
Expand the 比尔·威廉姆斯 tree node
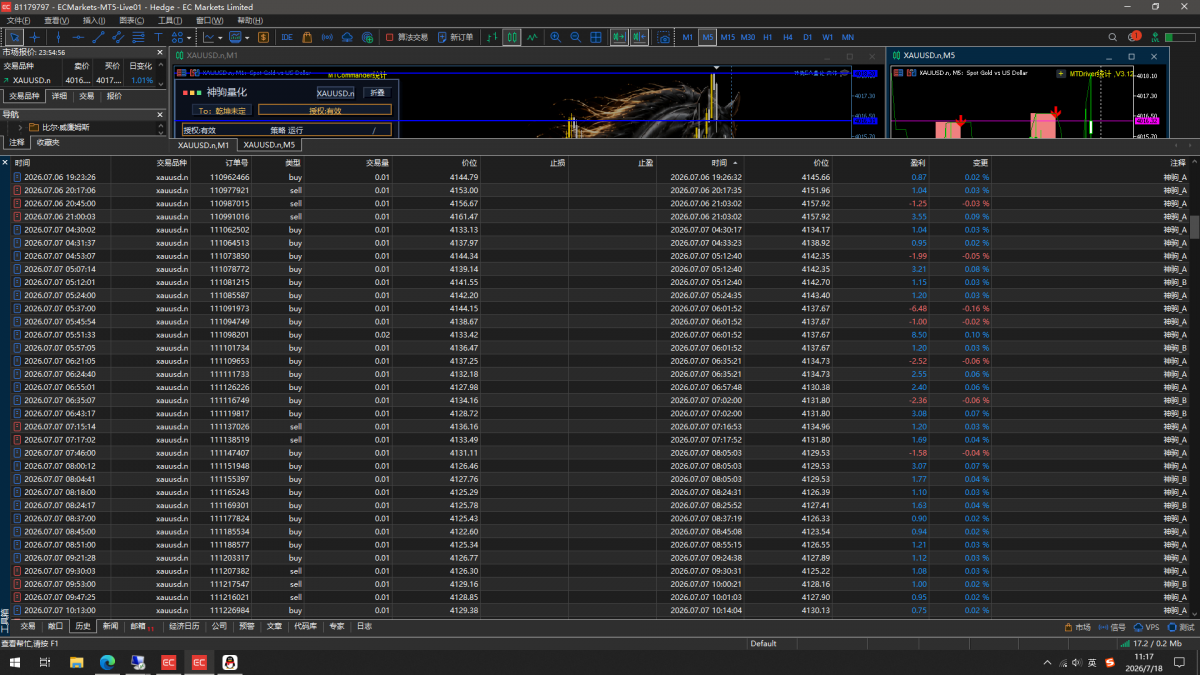point(20,128)
